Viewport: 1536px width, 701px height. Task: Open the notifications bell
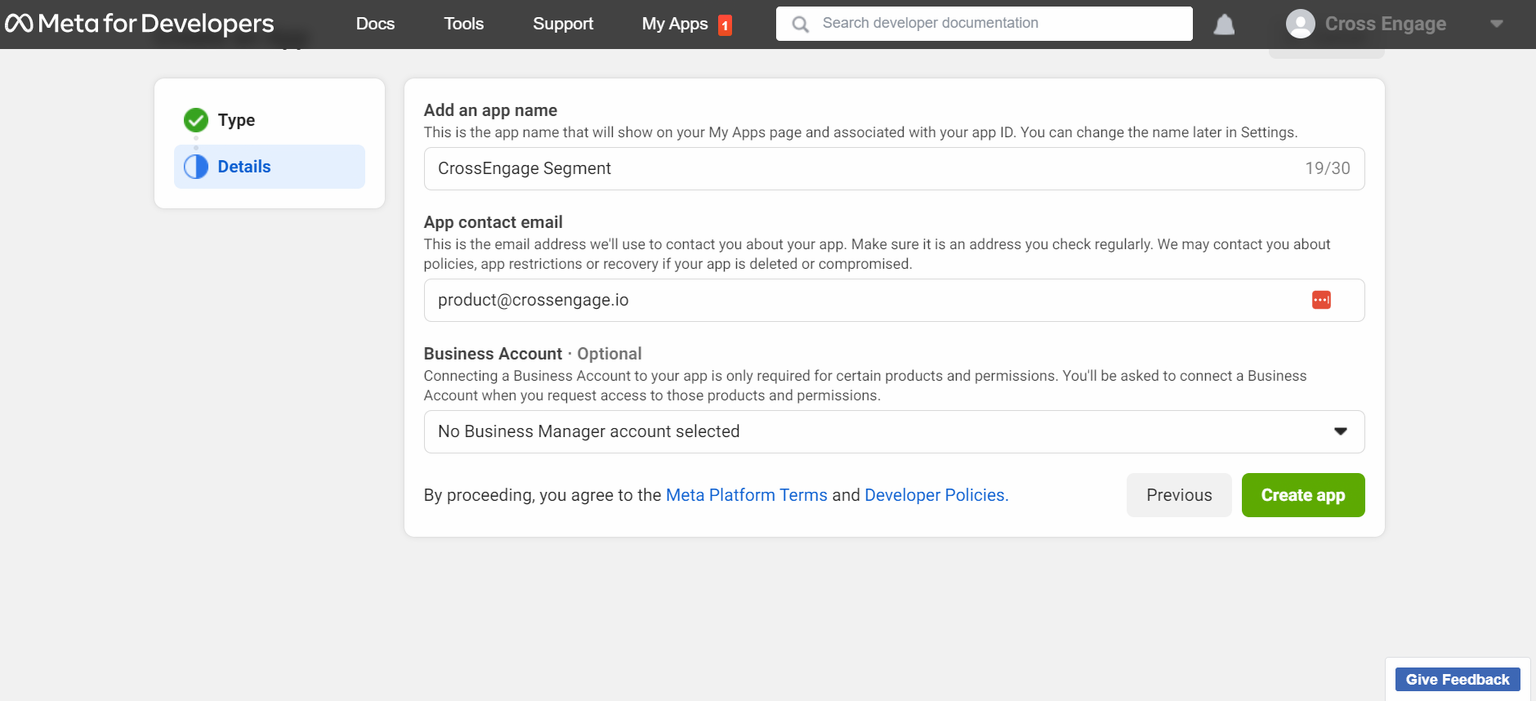1224,24
